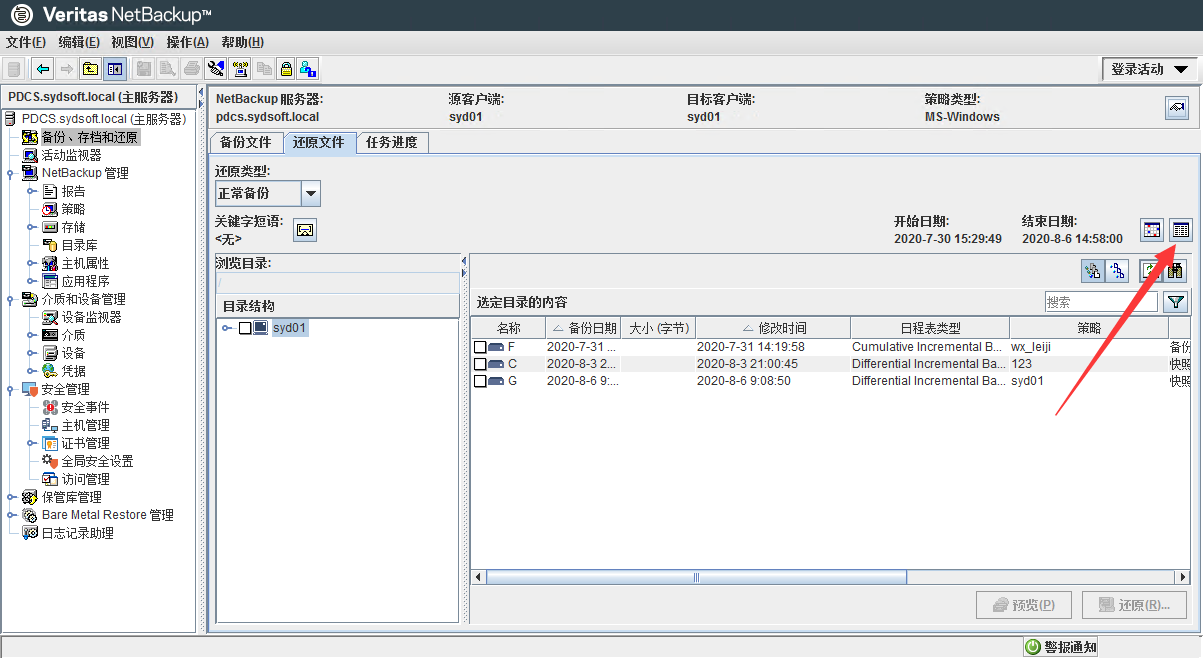Open the filter funnel icon

[x=1175, y=302]
